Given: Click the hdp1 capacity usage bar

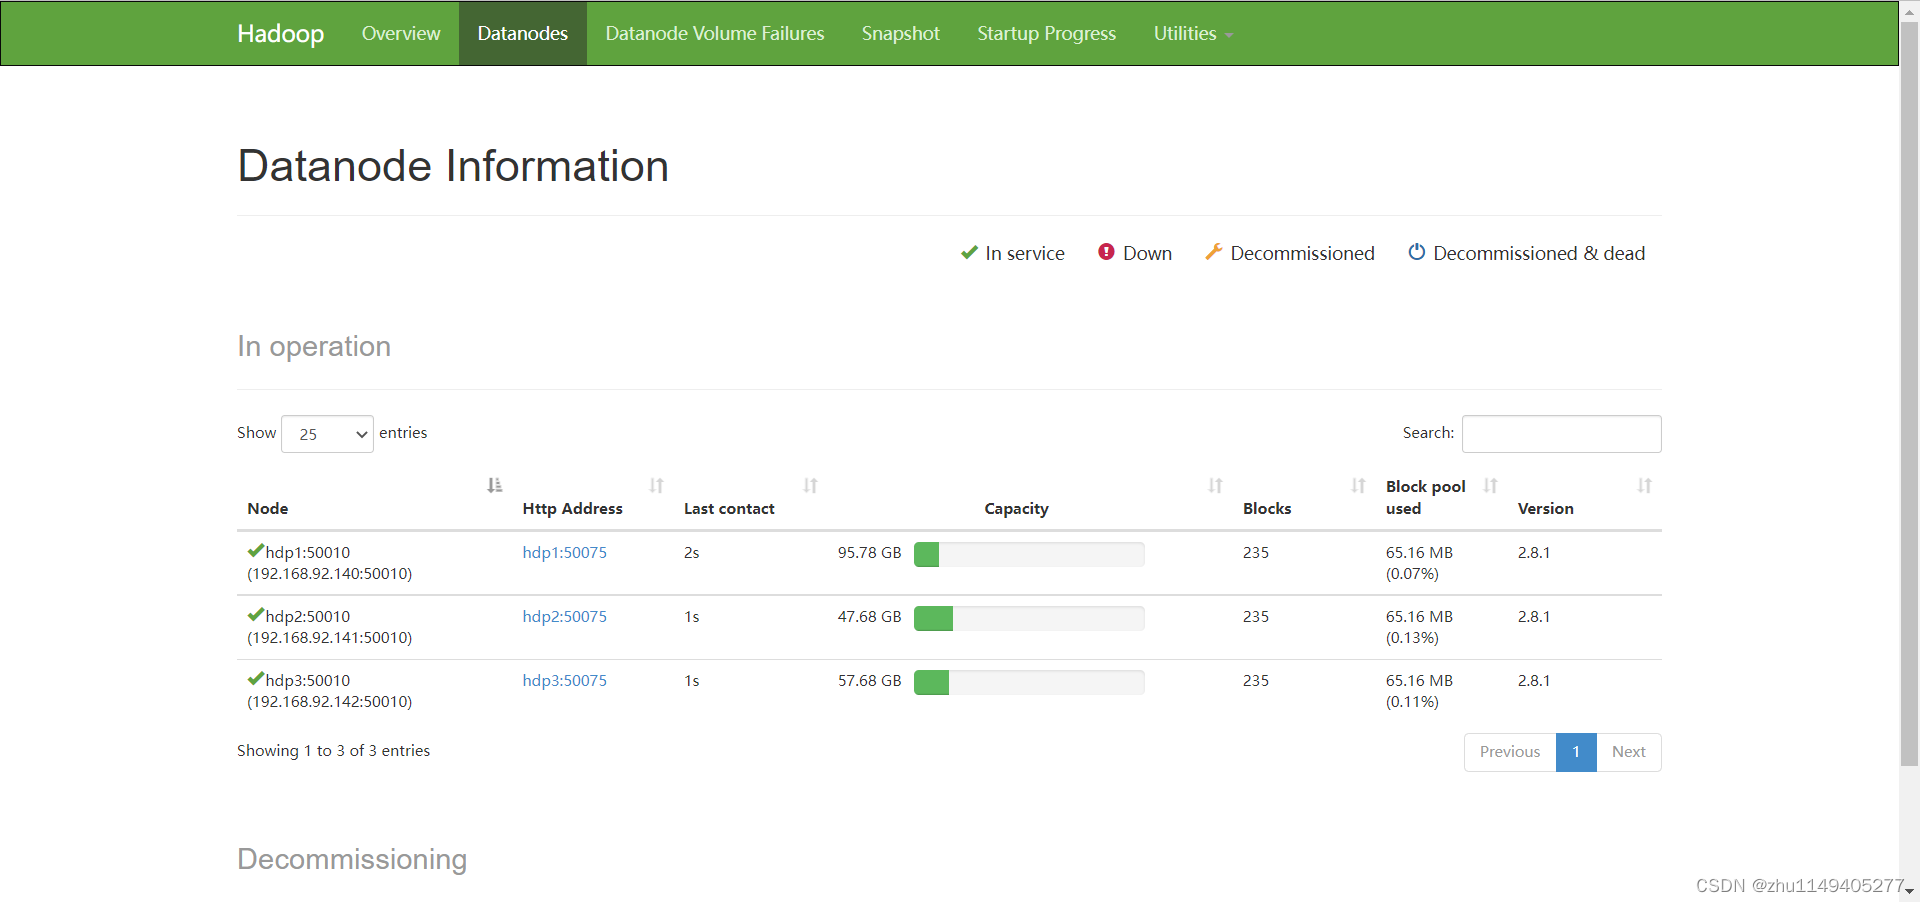Looking at the screenshot, I should 1029,554.
